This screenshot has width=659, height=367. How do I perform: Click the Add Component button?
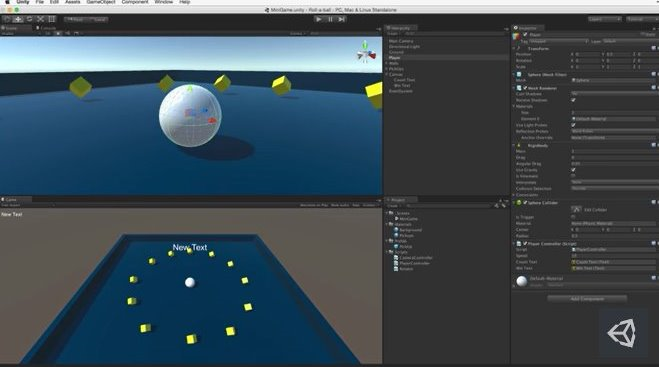click(587, 298)
